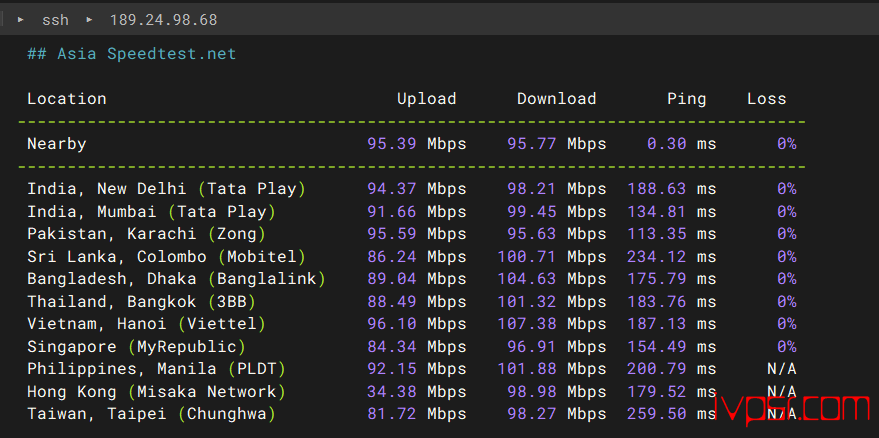This screenshot has height=438, width=879.
Task: Select Mumbai download value 99.45
Action: coord(531,211)
